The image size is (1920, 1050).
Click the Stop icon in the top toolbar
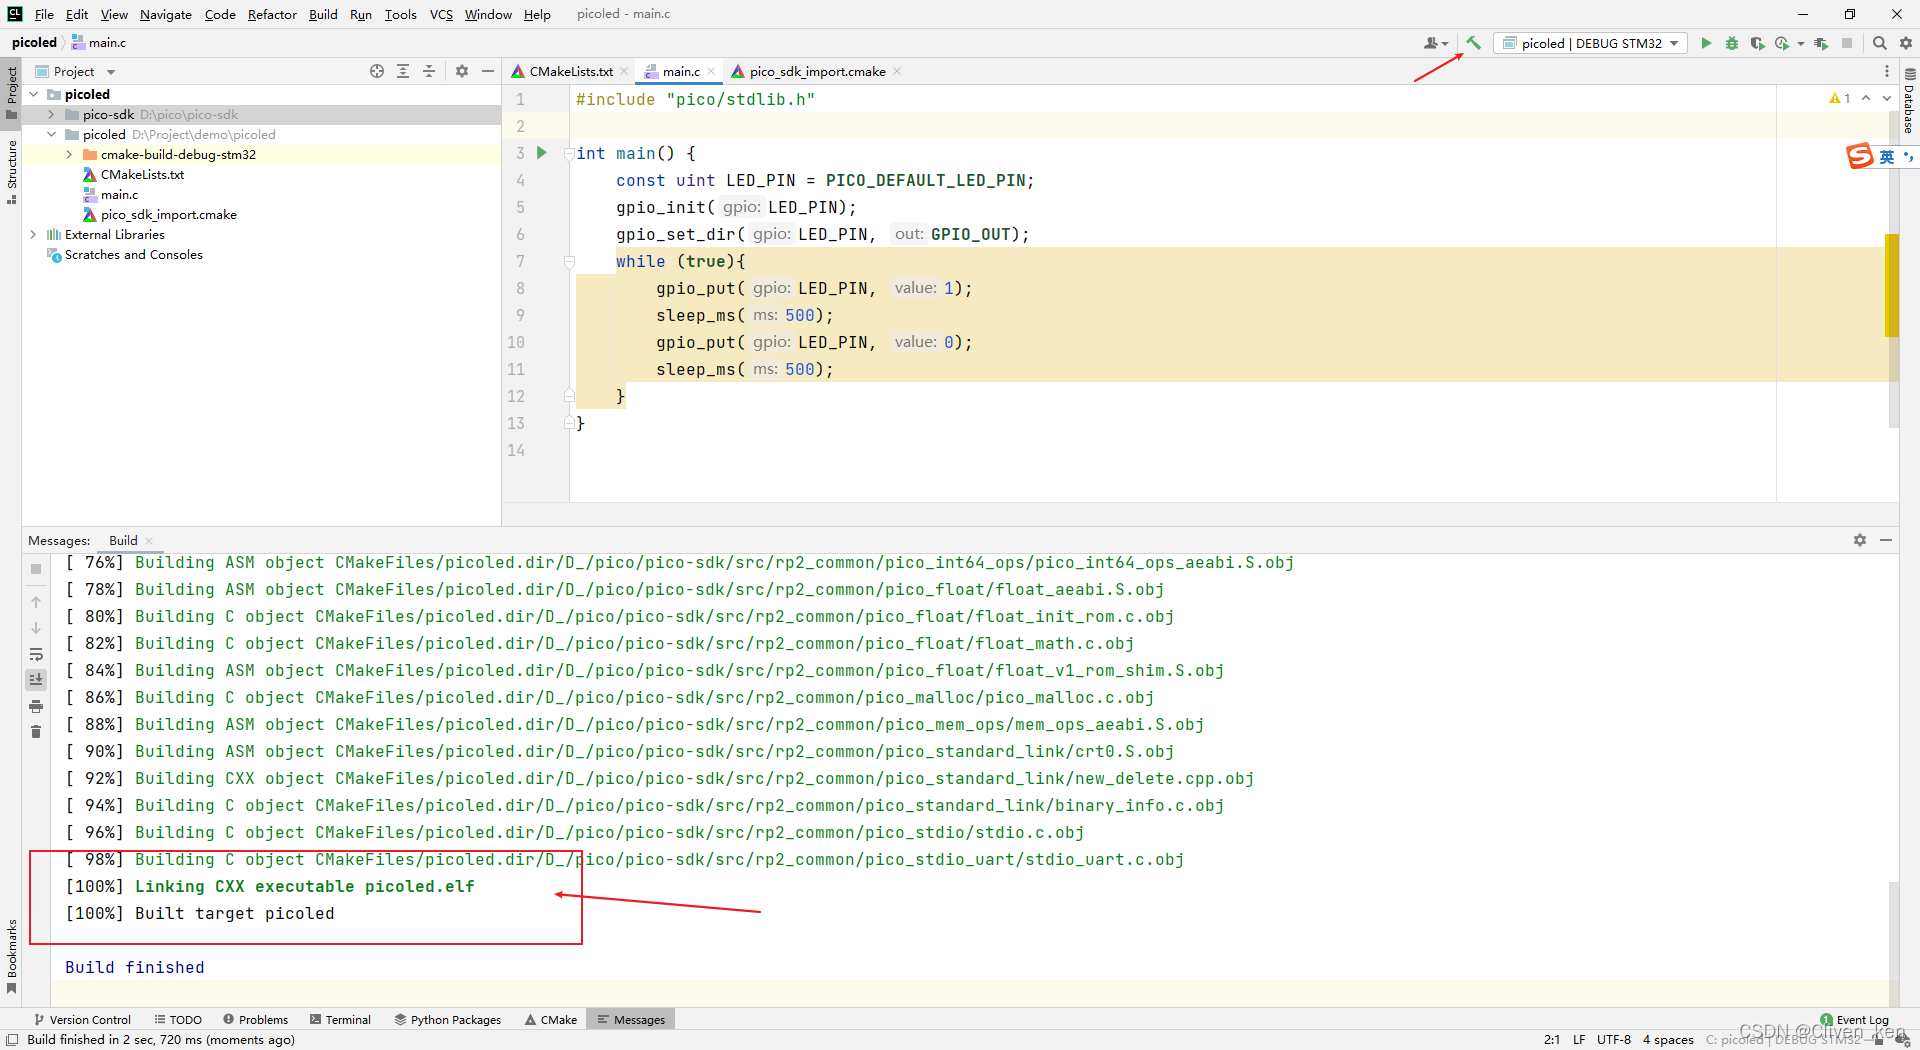pyautogui.click(x=1847, y=43)
